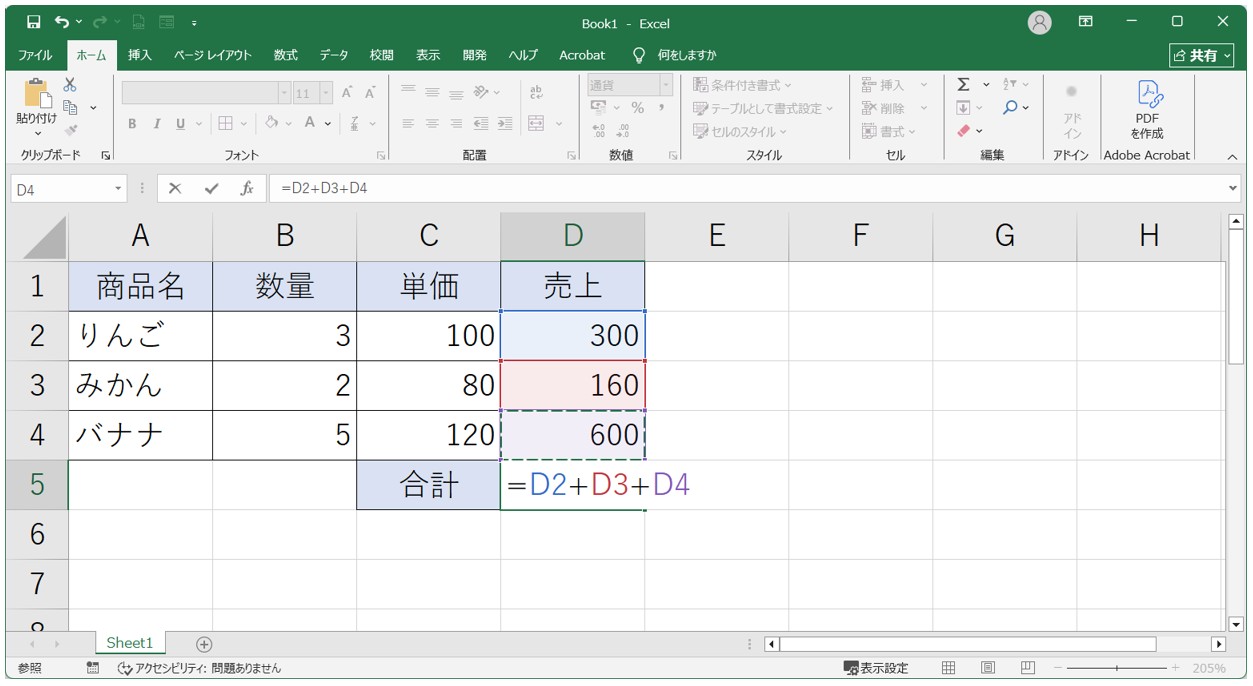Click the Fill down-arrow icon in editing group
This screenshot has width=1253, height=686.
(964, 108)
